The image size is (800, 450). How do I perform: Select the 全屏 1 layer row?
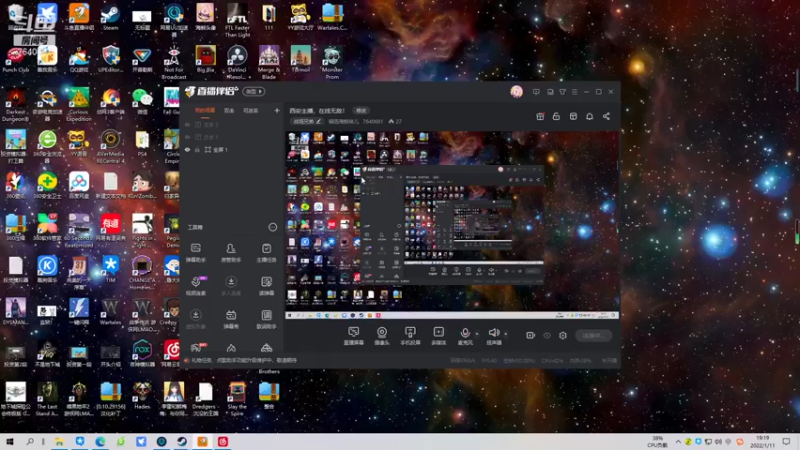[232, 149]
